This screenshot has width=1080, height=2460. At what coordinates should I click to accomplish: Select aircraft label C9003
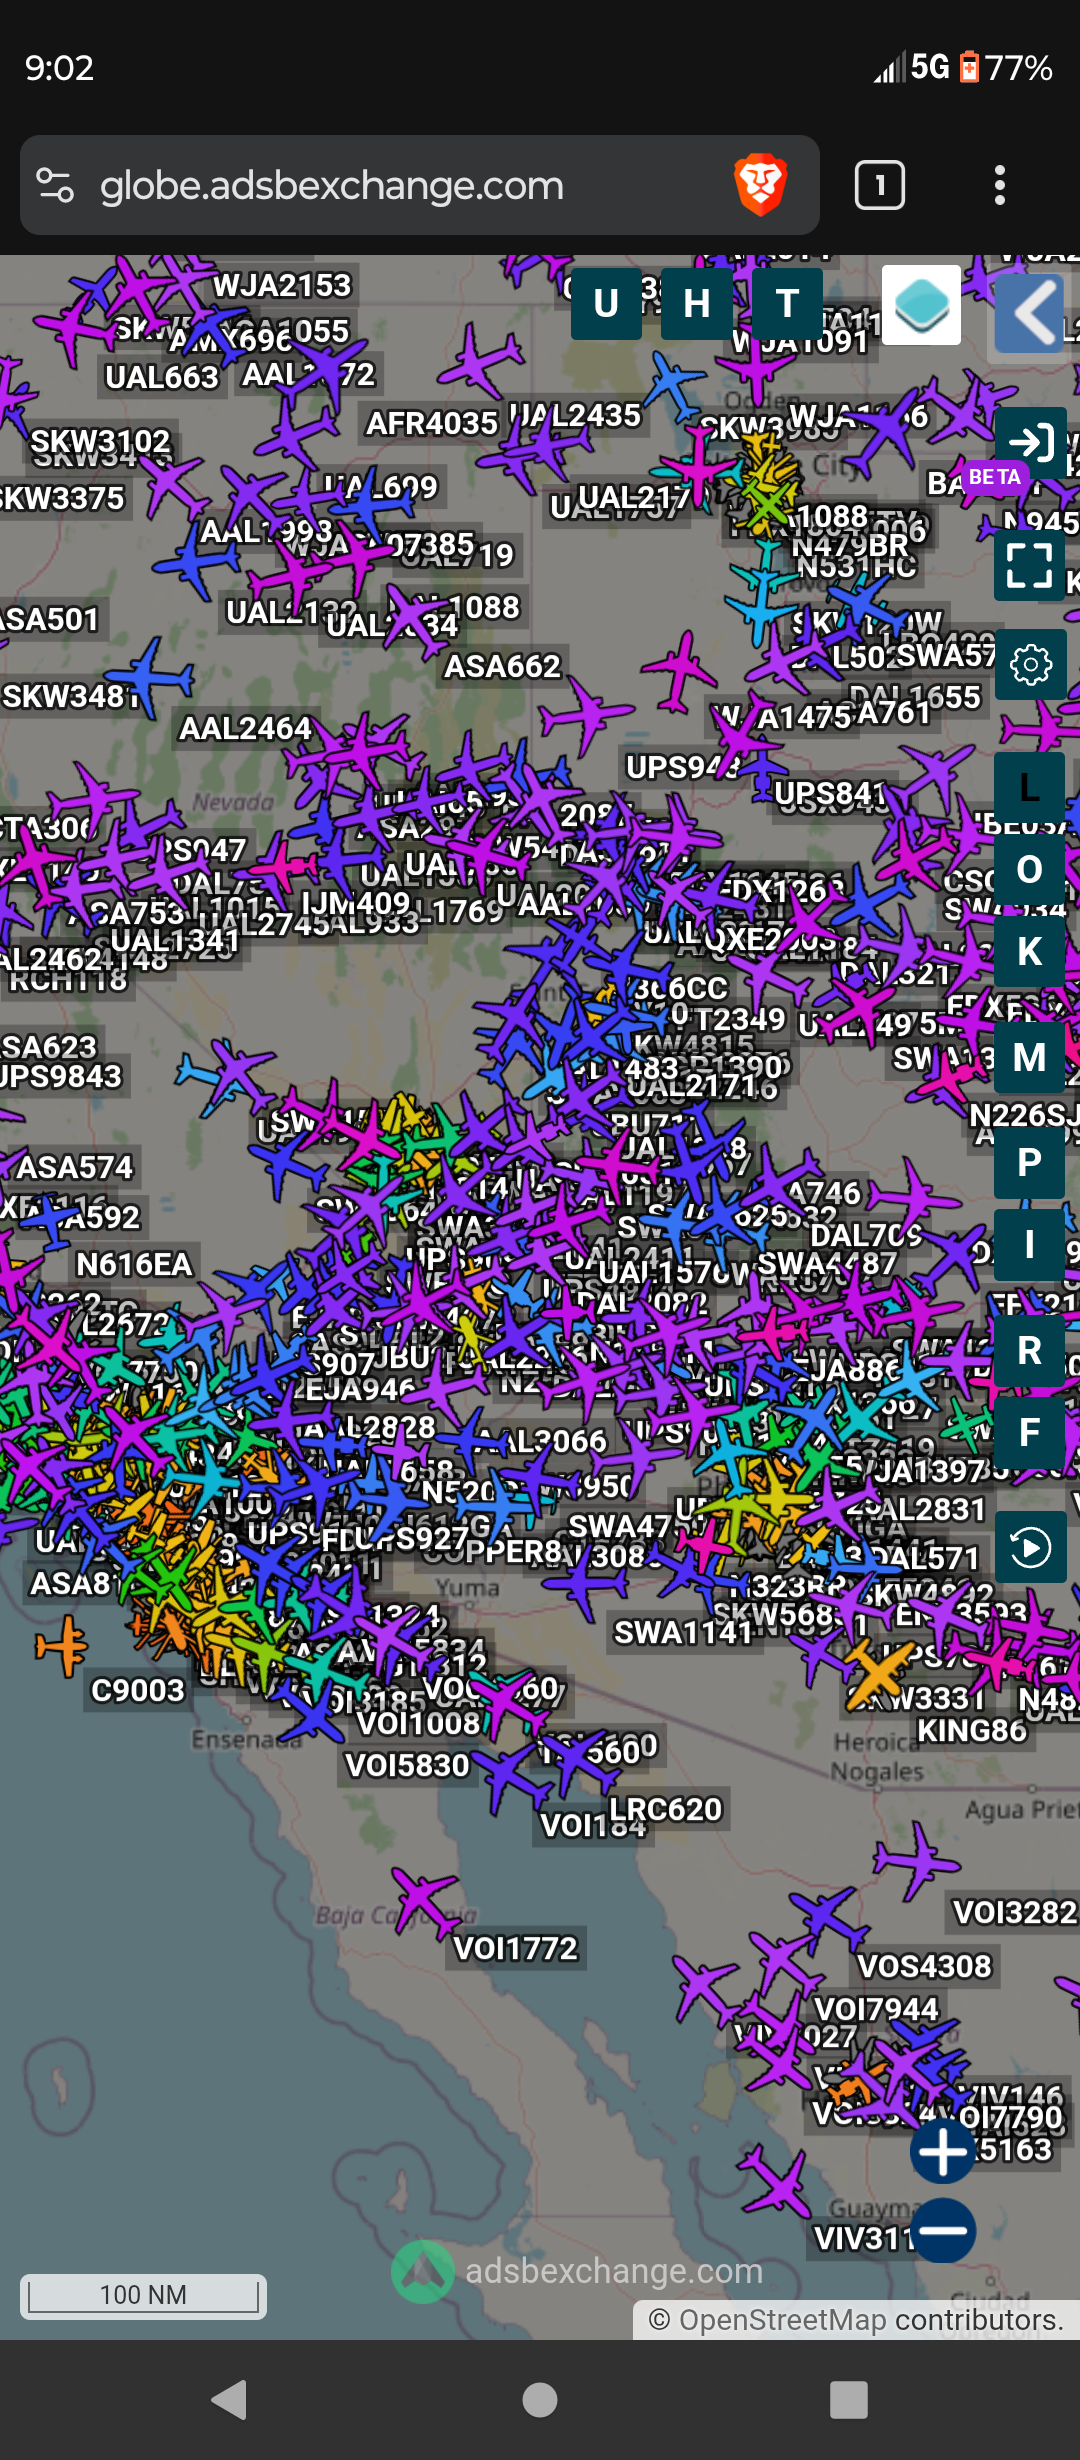(x=138, y=1690)
